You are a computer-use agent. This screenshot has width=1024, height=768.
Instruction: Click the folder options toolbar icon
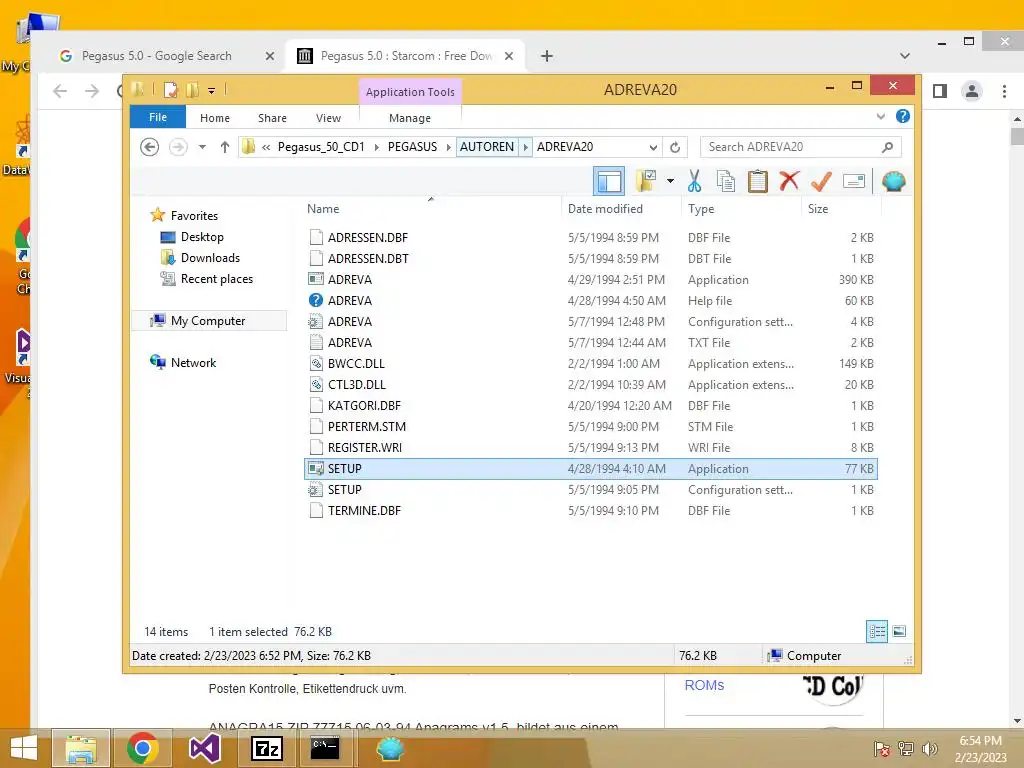pos(646,181)
